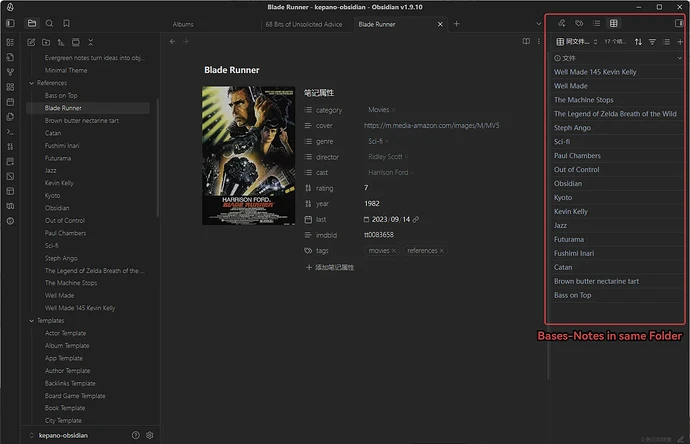Remove the references tag

point(442,250)
